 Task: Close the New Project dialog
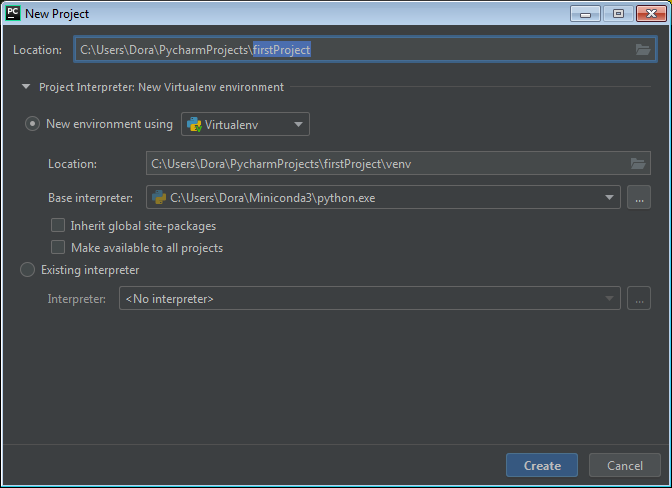click(x=651, y=14)
